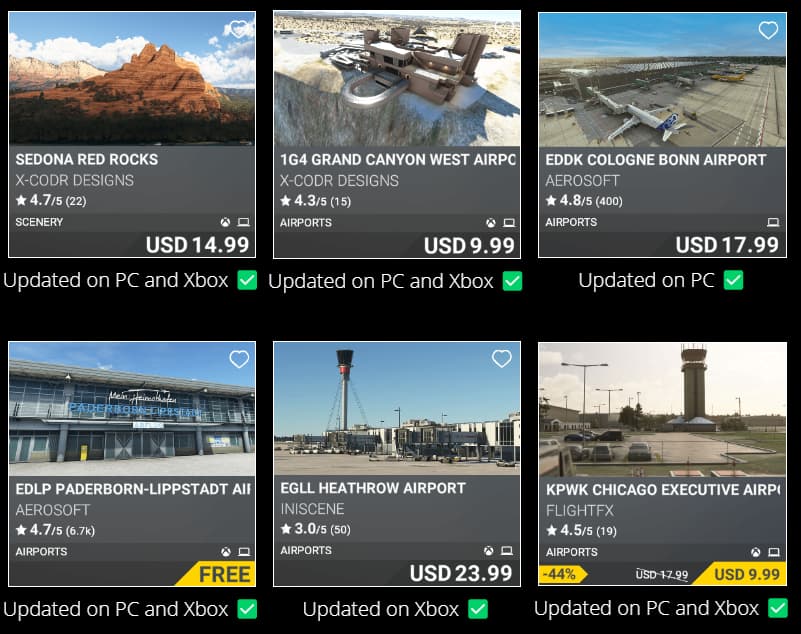This screenshot has height=634, width=801.
Task: Click the discounted USD 9.99 price on KPWK
Action: [x=747, y=574]
